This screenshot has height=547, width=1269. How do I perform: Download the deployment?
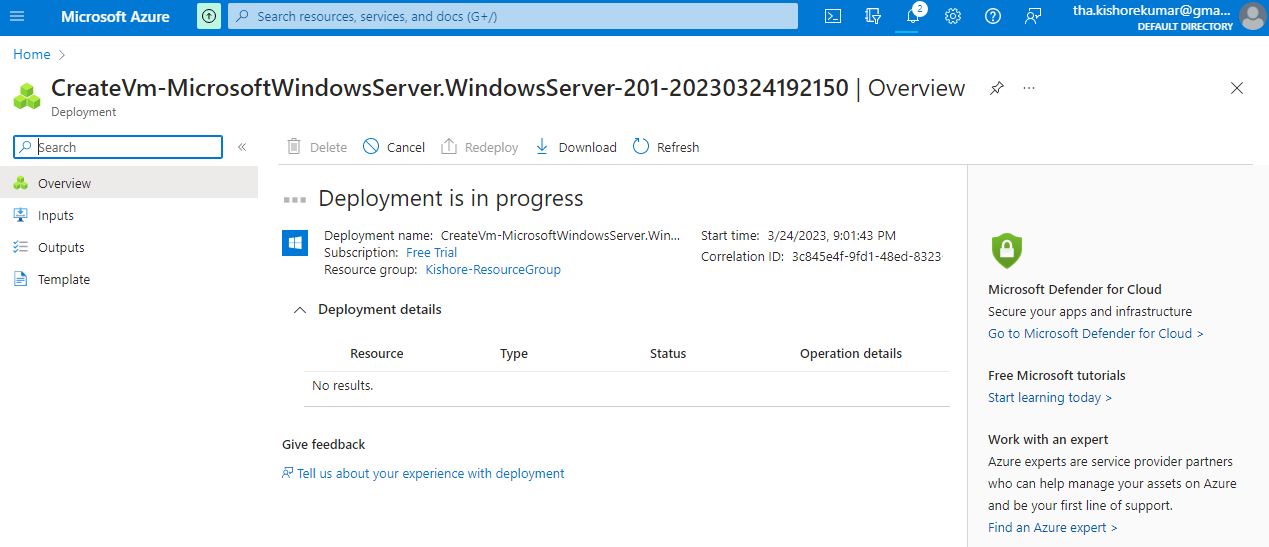pos(576,147)
